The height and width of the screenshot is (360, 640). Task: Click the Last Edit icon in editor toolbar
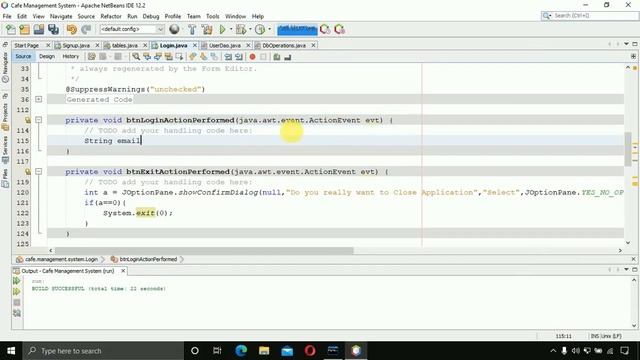tap(92, 57)
